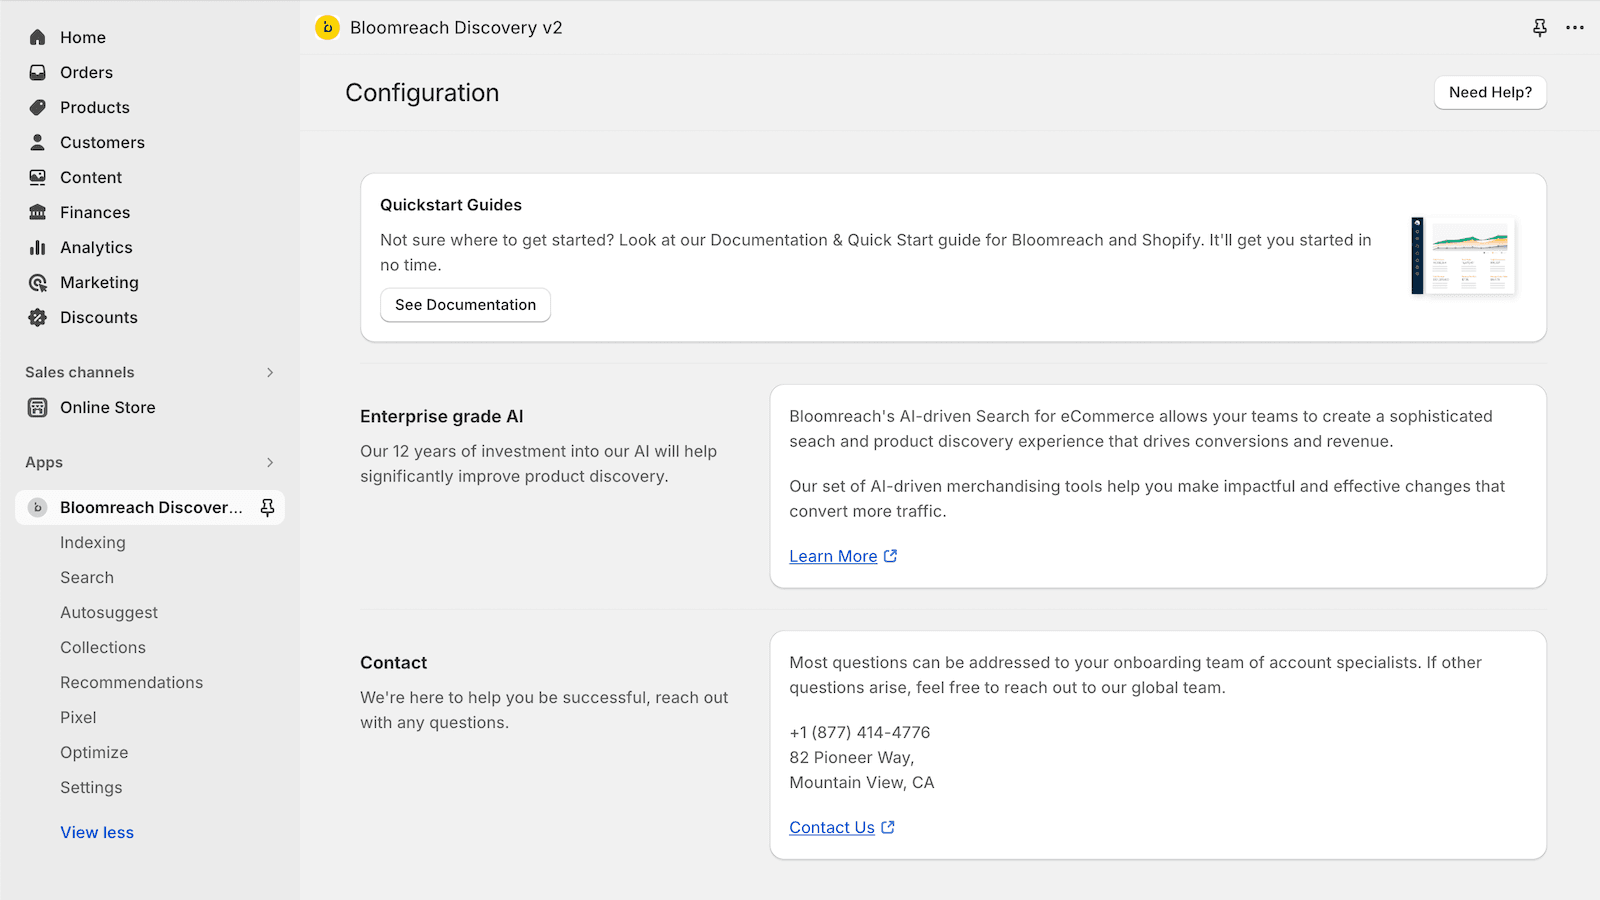Viewport: 1600px width, 900px height.
Task: Open the Indexing submenu item
Action: (93, 542)
